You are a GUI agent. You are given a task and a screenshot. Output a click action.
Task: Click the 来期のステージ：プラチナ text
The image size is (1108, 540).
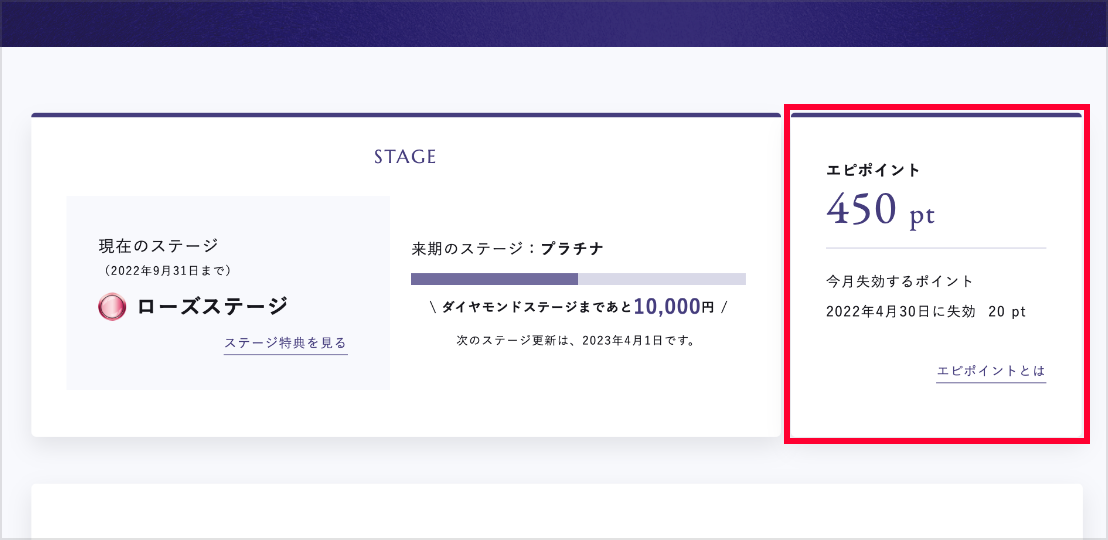[507, 249]
